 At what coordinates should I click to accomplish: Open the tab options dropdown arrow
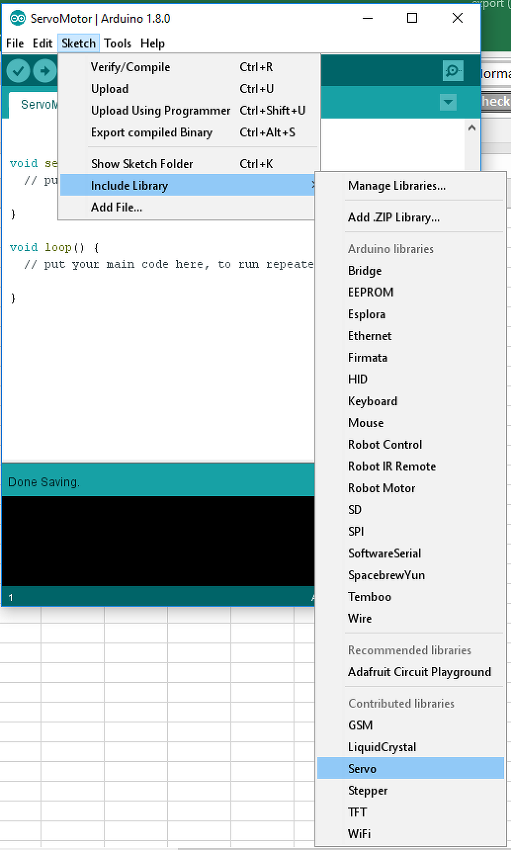[448, 102]
